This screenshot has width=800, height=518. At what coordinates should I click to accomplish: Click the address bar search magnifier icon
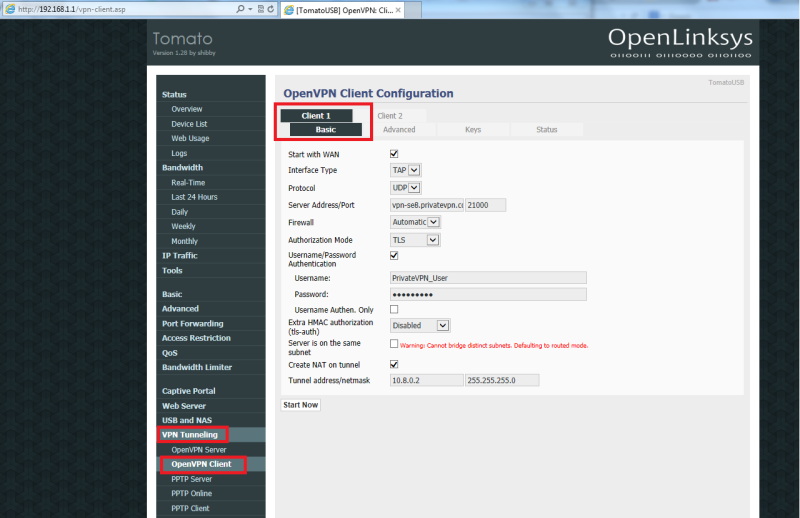click(240, 9)
